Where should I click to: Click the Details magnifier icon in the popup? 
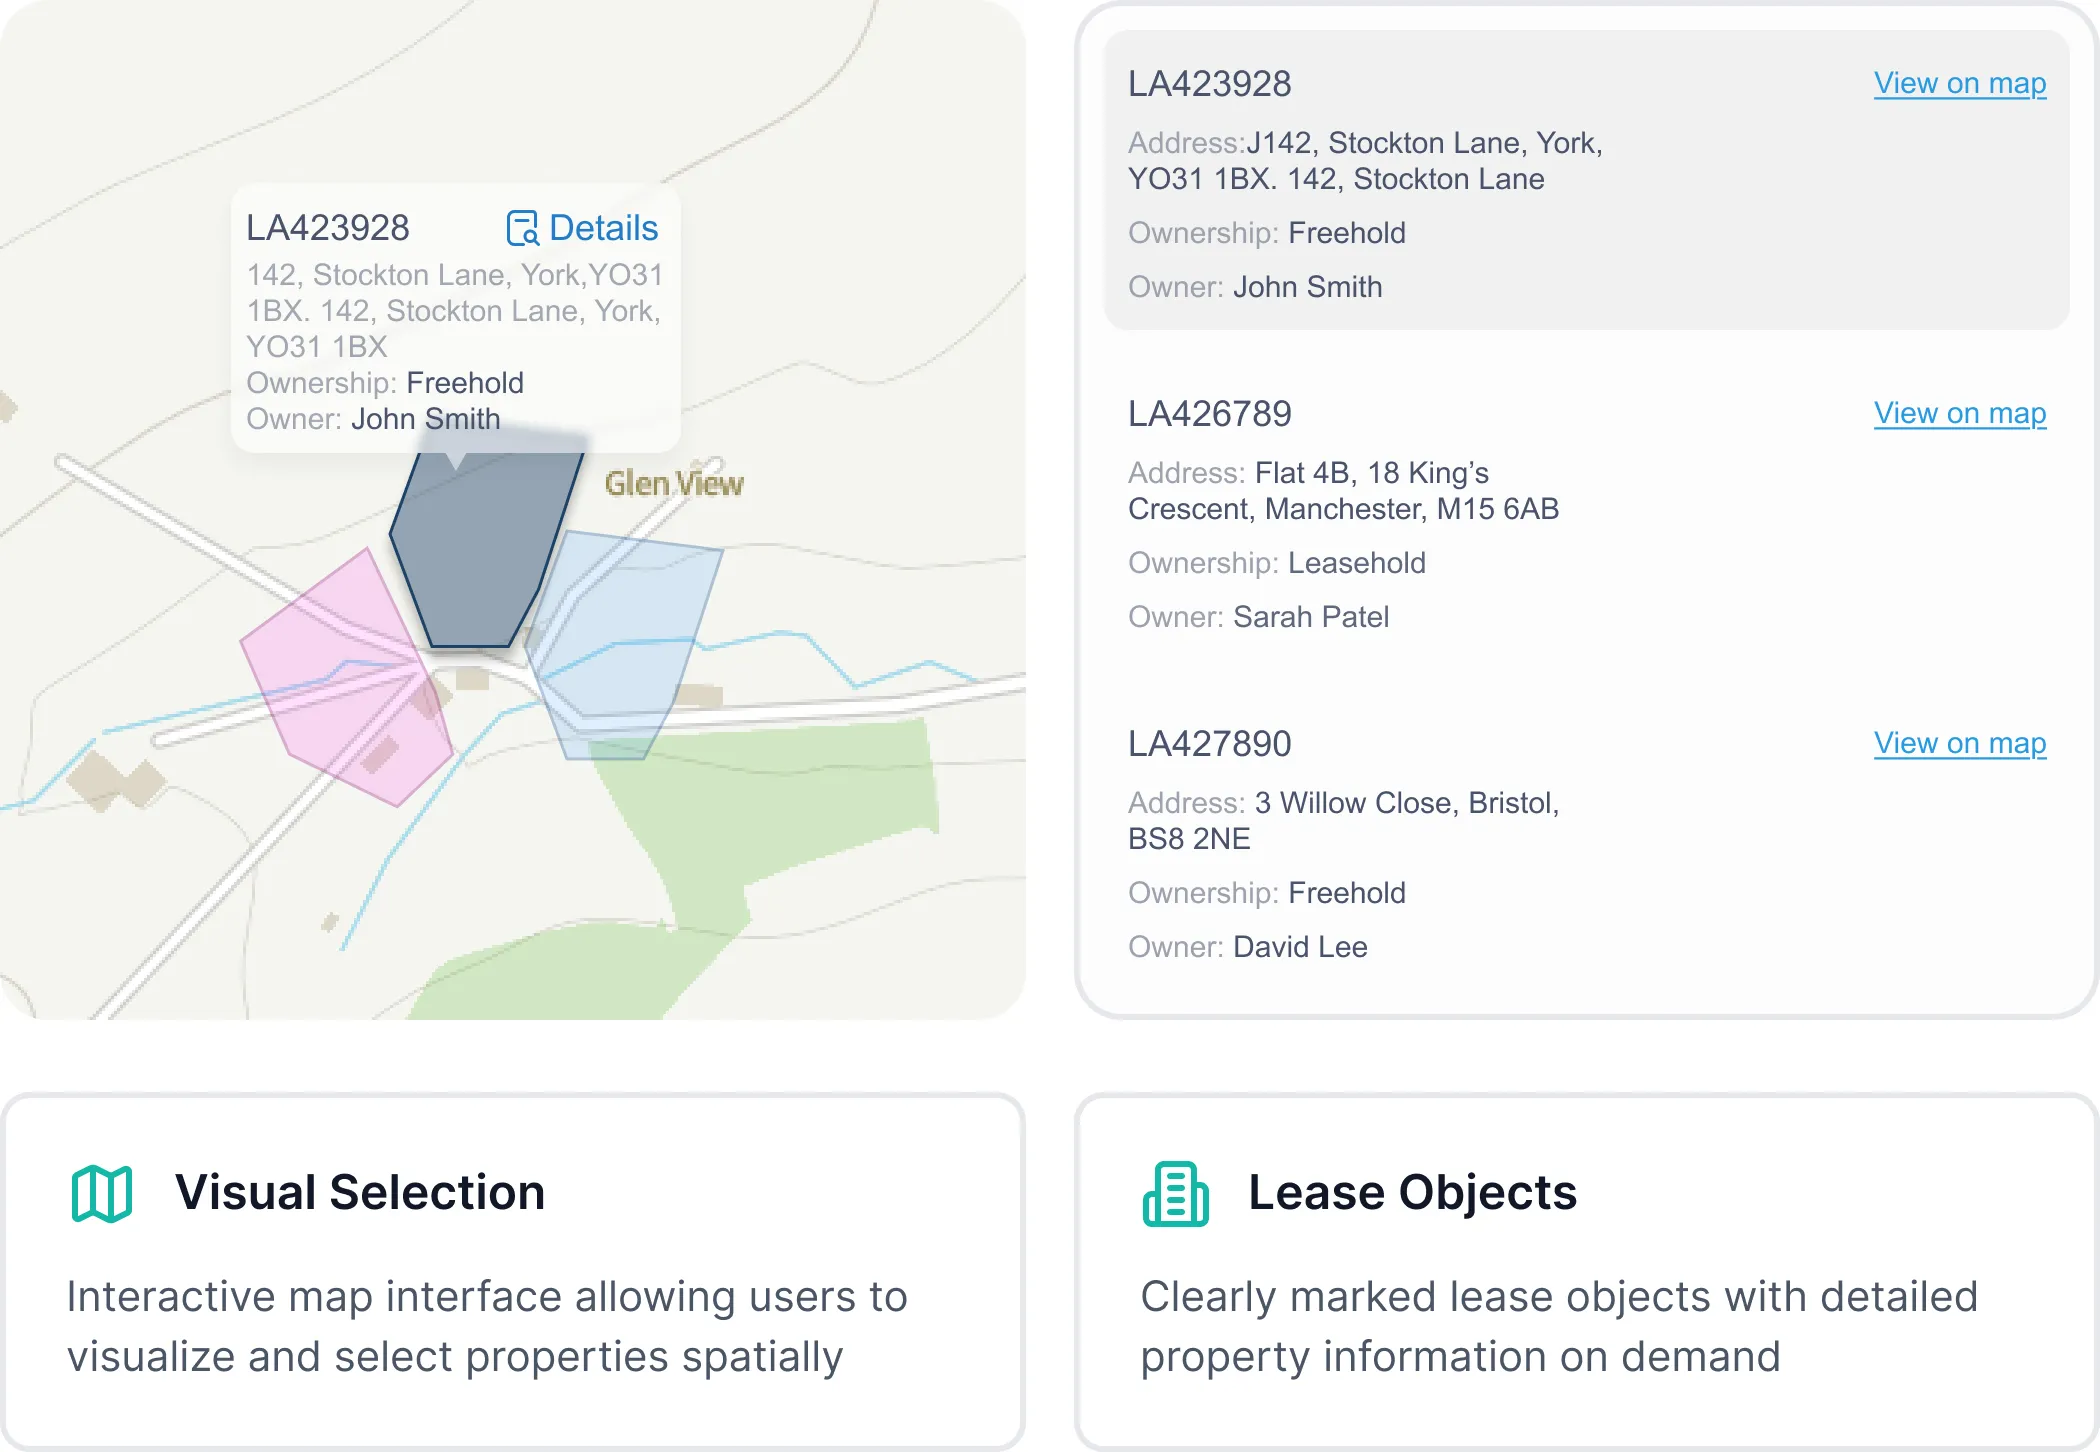pyautogui.click(x=523, y=229)
